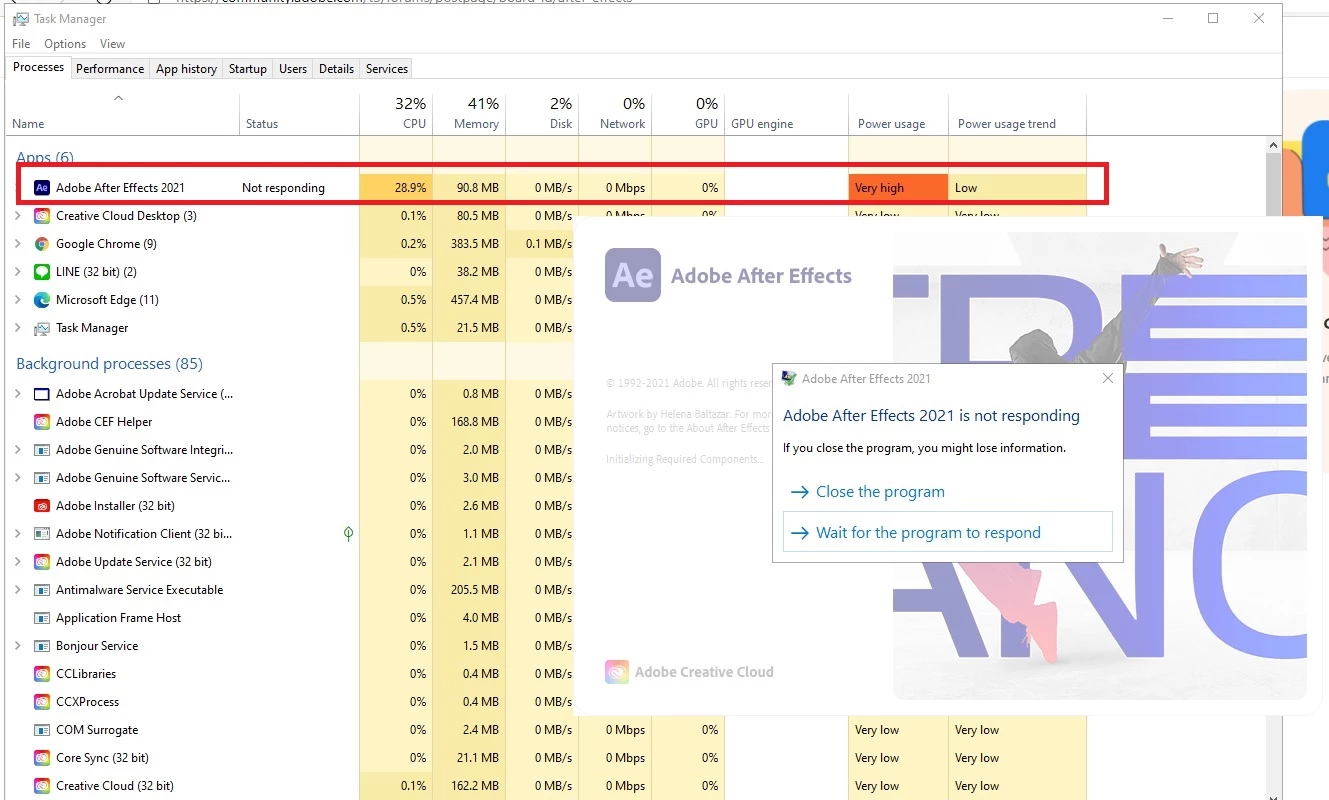
Task: Expand the Antimalware Service Executable row
Action: click(x=18, y=590)
